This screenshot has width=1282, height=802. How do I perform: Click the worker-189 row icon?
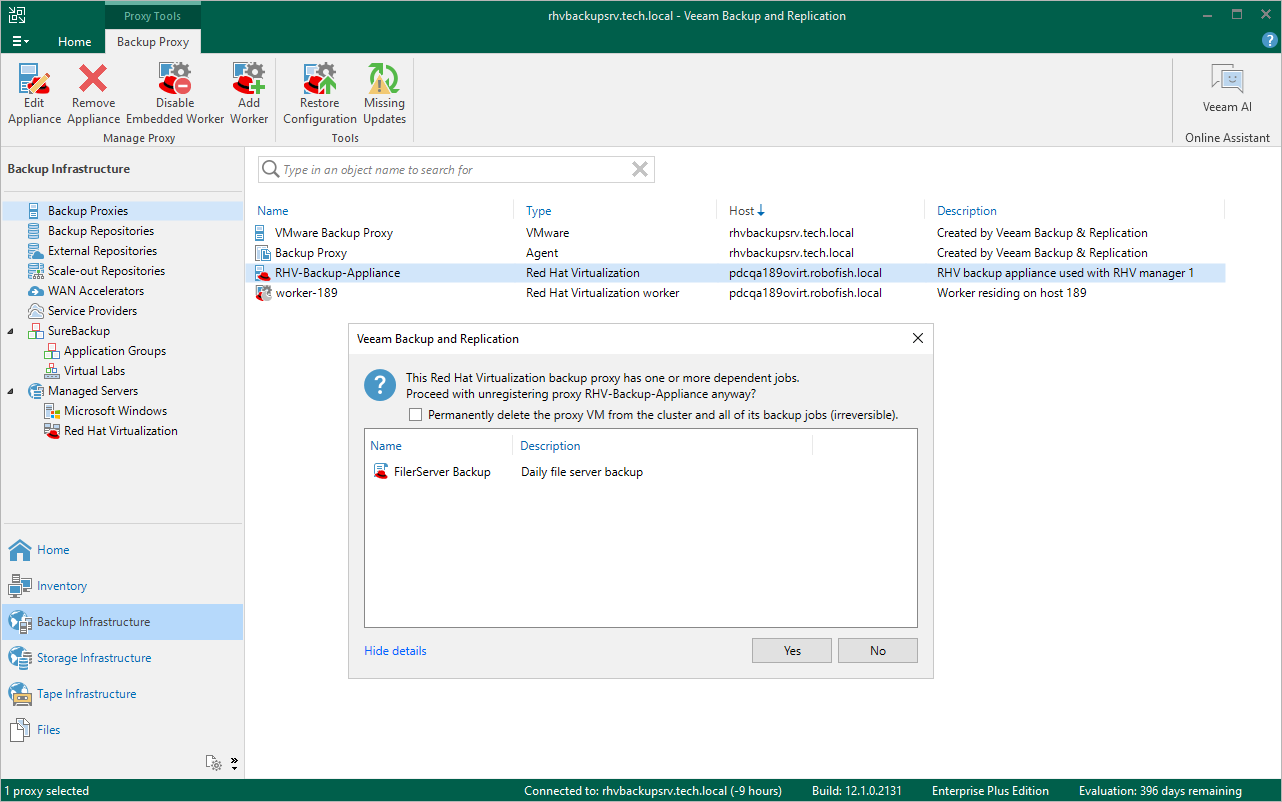pos(264,293)
